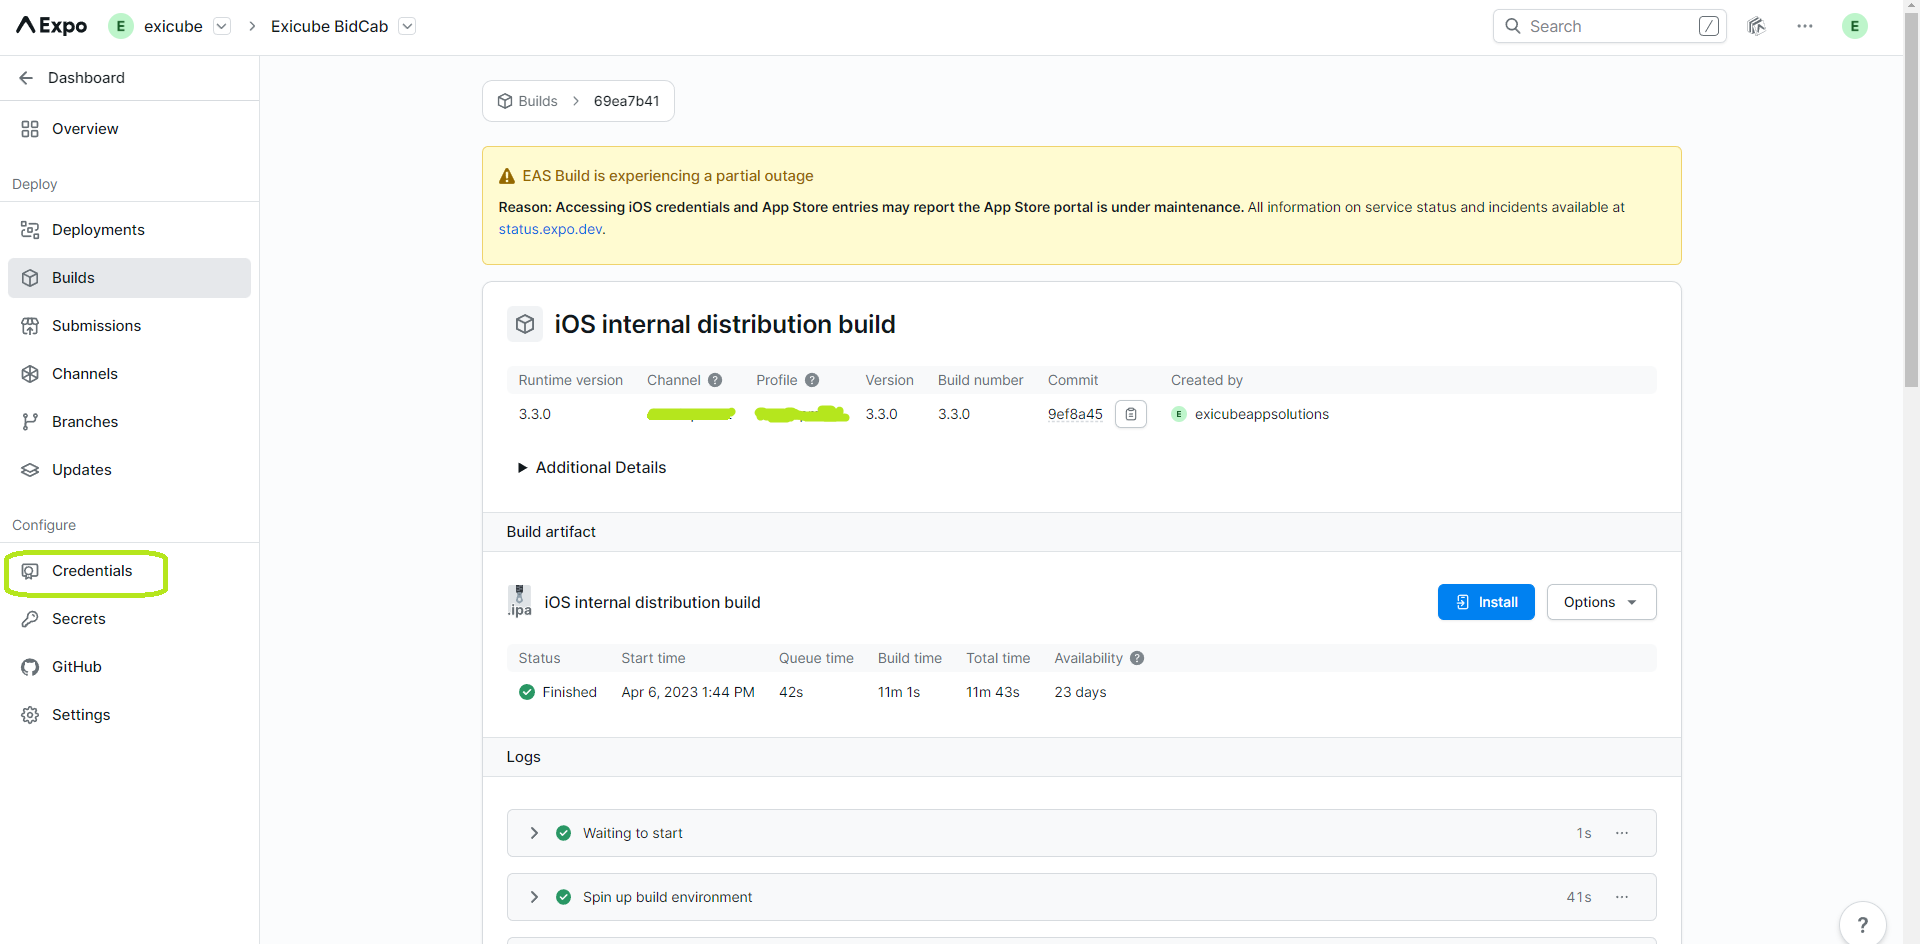Image resolution: width=1920 pixels, height=944 pixels.
Task: Click the Expo logo in header
Action: [52, 26]
